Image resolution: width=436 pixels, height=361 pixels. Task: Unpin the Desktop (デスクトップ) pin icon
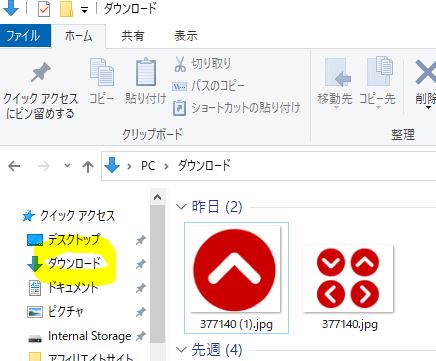point(141,240)
